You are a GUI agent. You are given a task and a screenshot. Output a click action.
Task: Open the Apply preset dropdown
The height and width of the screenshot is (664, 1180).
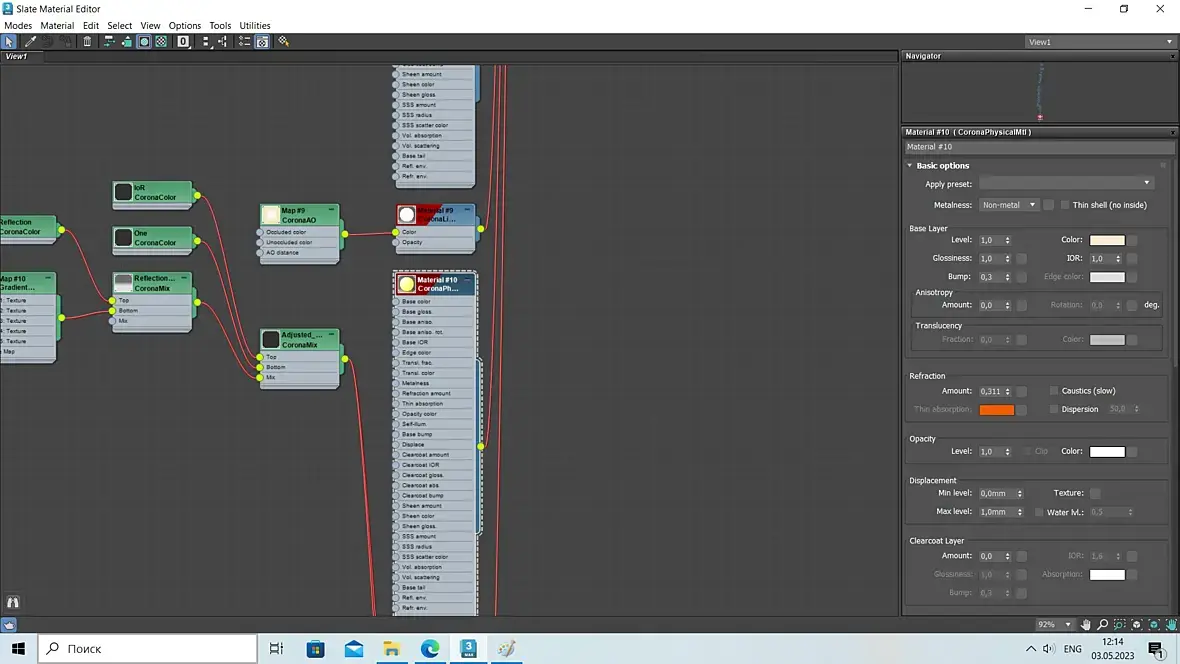[x=1066, y=184]
